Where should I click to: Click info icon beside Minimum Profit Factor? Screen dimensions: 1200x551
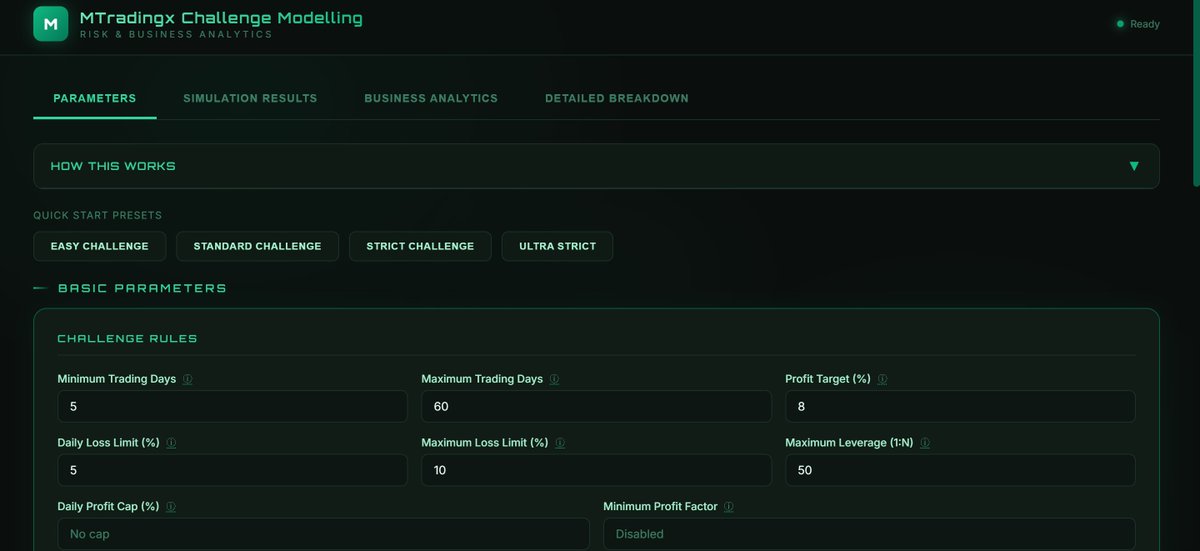click(728, 507)
